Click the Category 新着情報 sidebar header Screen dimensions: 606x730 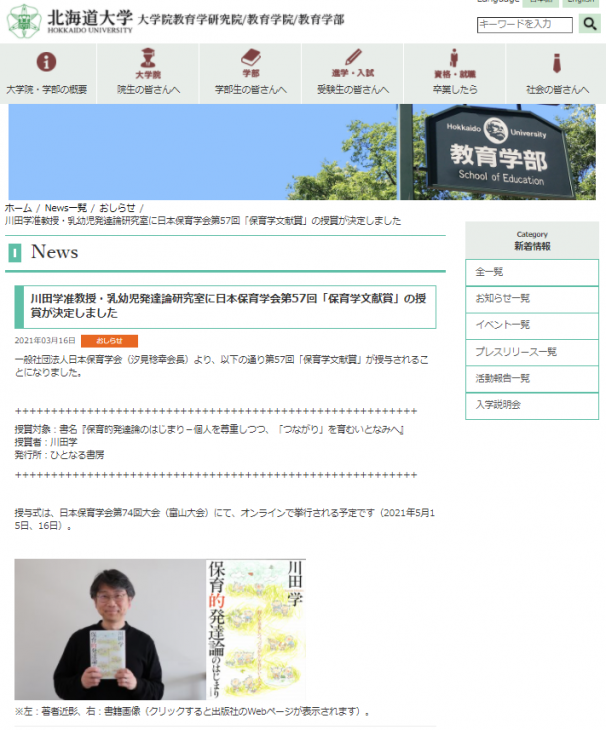point(532,240)
